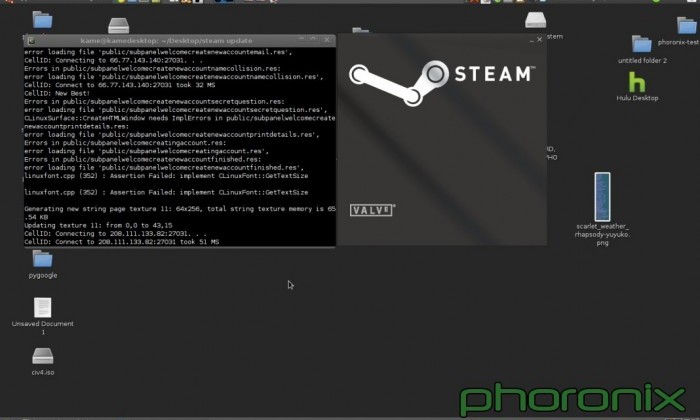Screen dimensions: 700x420
Task: Close the Steam splash window
Action: click(539, 40)
